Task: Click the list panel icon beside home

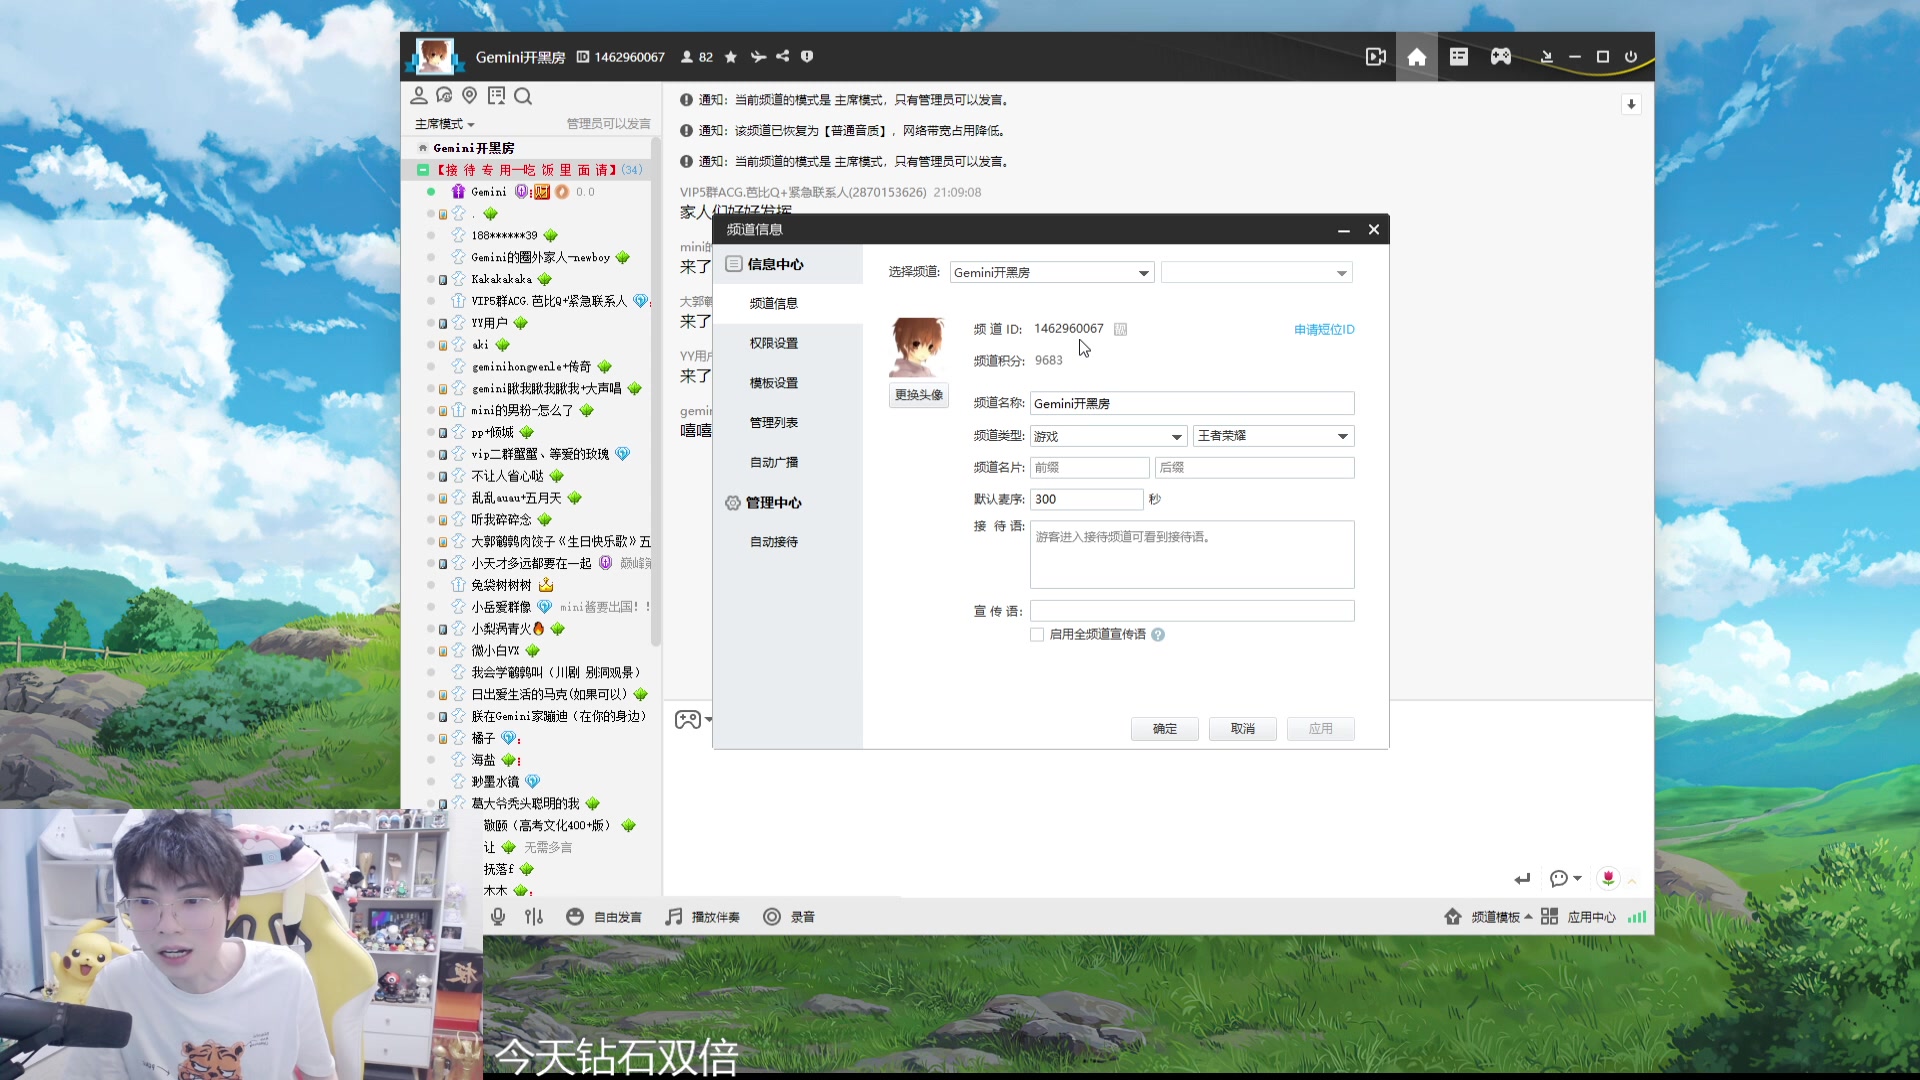Action: 1459,57
